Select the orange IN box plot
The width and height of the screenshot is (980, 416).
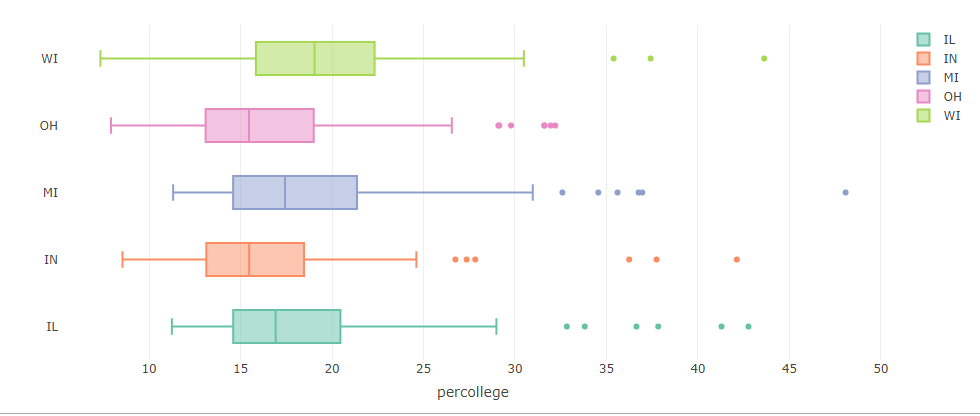click(255, 259)
